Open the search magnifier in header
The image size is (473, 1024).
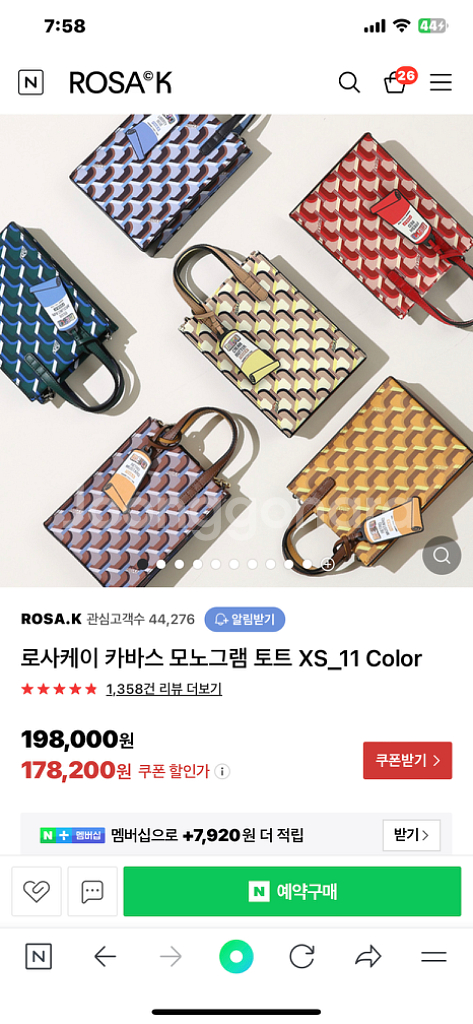pos(349,83)
